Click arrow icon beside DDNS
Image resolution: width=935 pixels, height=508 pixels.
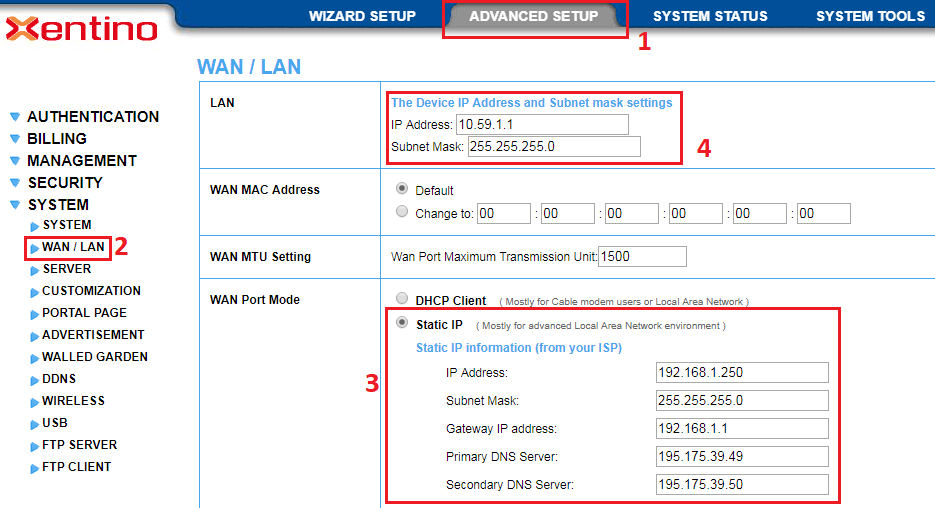point(35,380)
